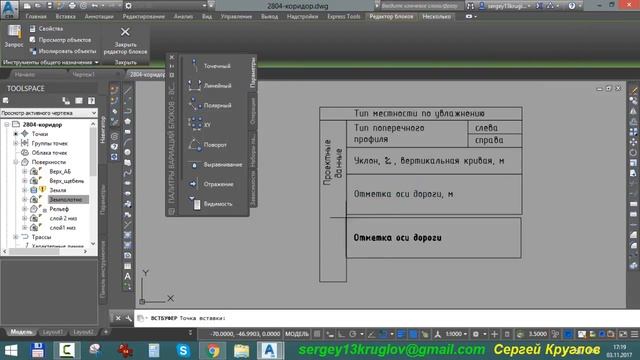Click the Toolspace help question mark icon

click(x=91, y=100)
